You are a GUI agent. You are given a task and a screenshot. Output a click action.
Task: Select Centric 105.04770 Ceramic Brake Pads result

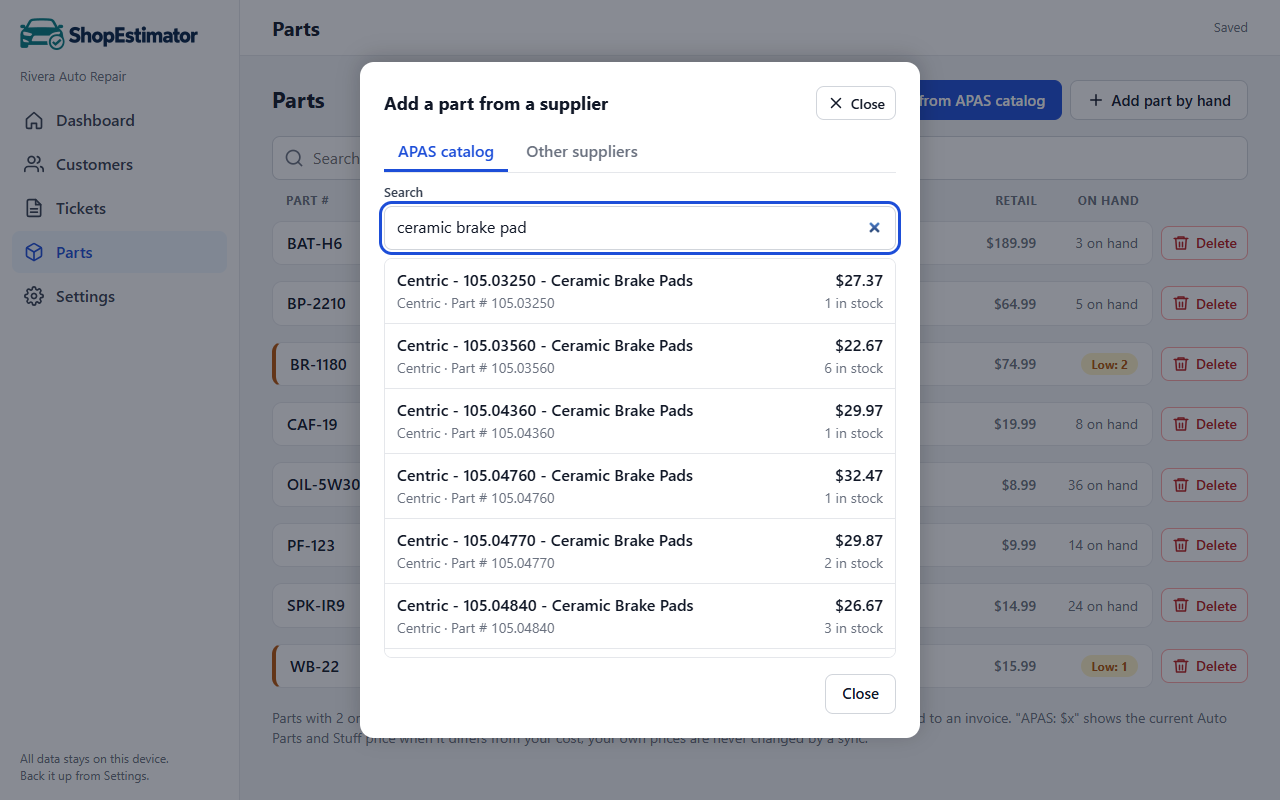pyautogui.click(x=640, y=551)
